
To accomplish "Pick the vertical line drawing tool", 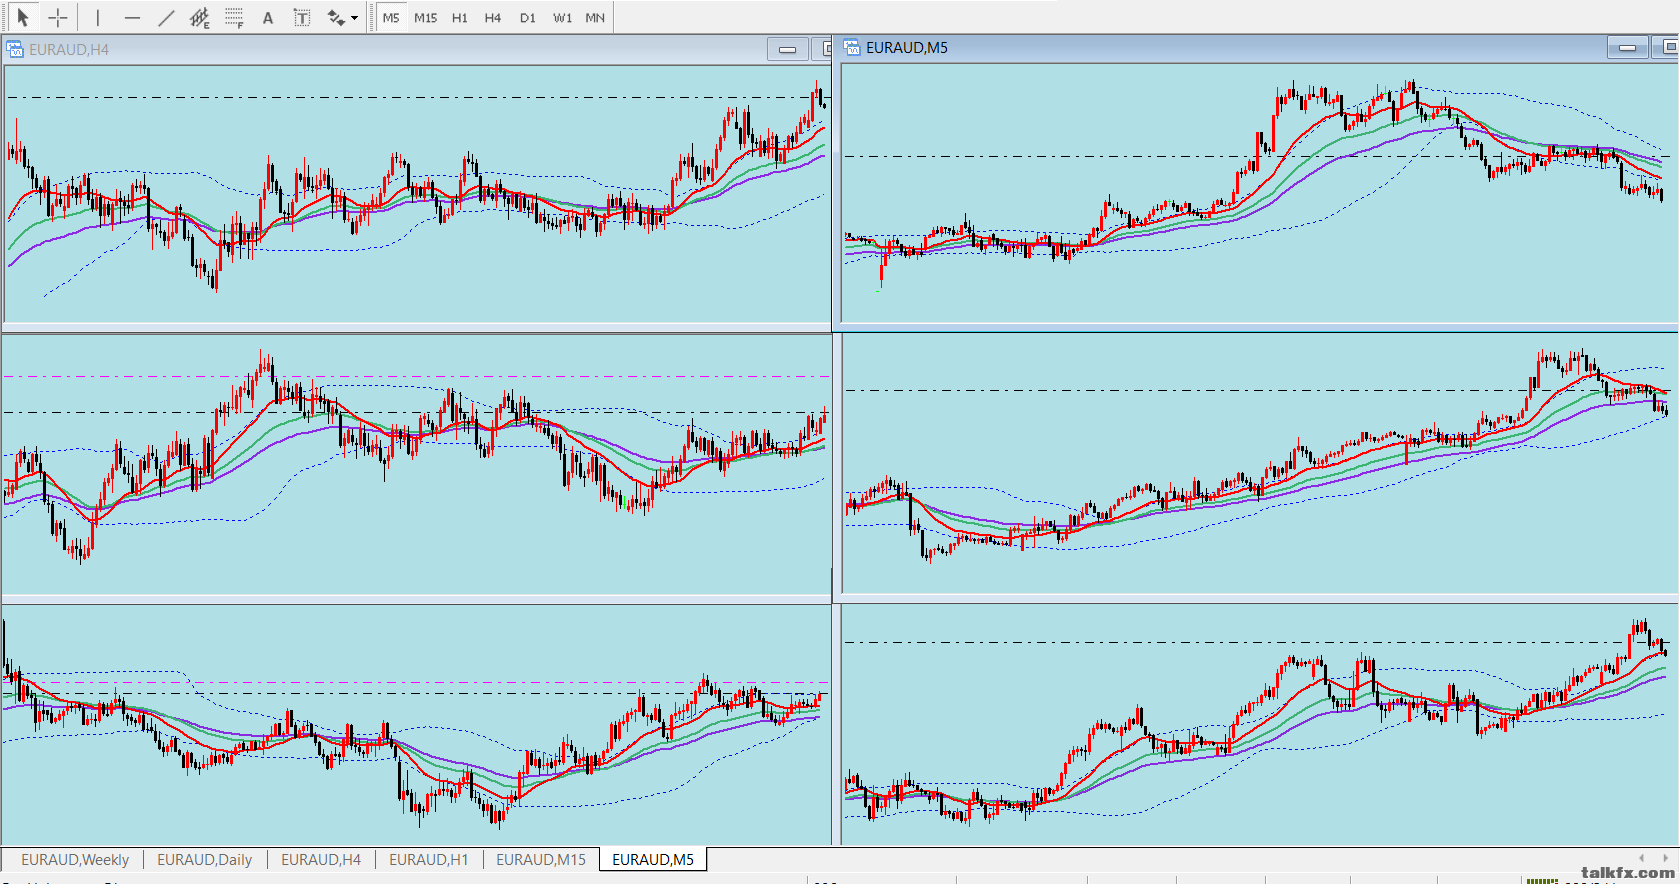I will (97, 18).
